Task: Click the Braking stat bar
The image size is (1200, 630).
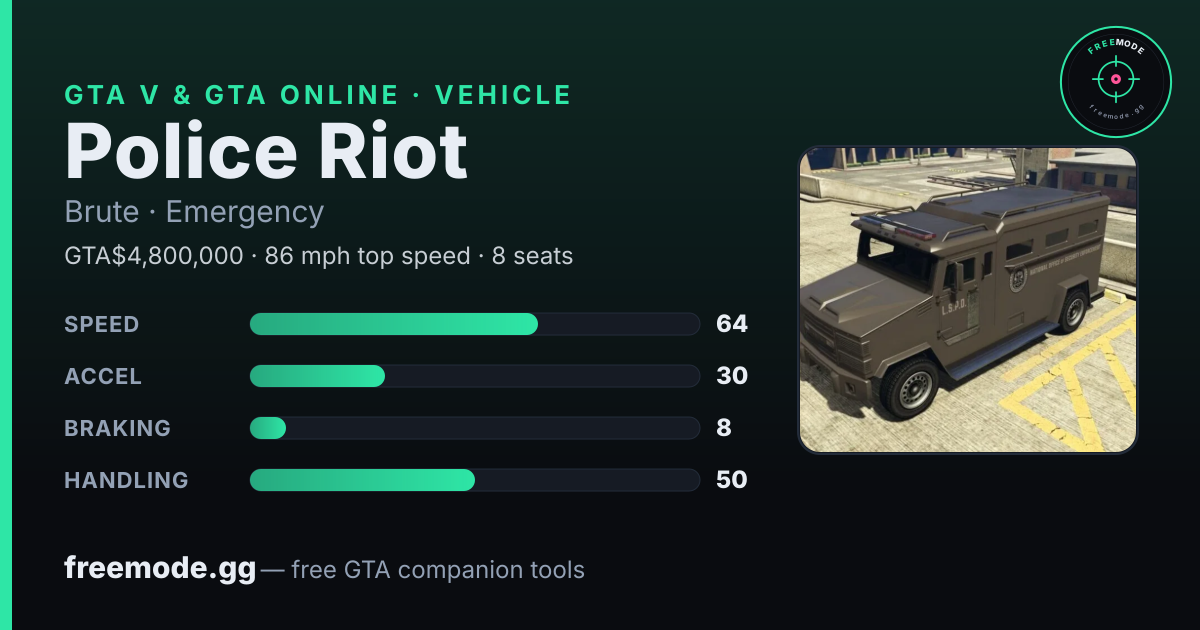Action: tap(474, 428)
